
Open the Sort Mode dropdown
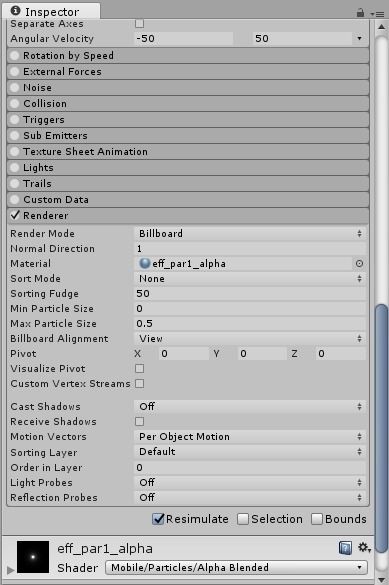[250, 279]
